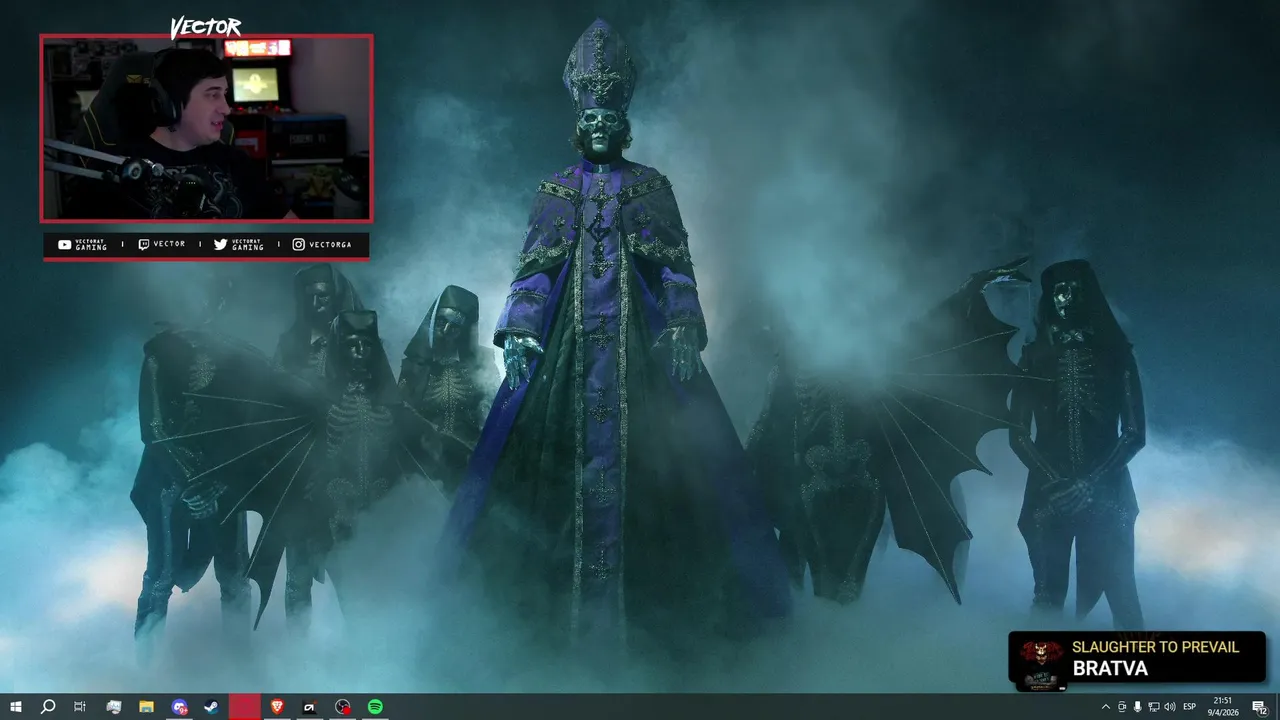Open the purple app with 9+ badge
This screenshot has height=720, width=1280.
(179, 707)
